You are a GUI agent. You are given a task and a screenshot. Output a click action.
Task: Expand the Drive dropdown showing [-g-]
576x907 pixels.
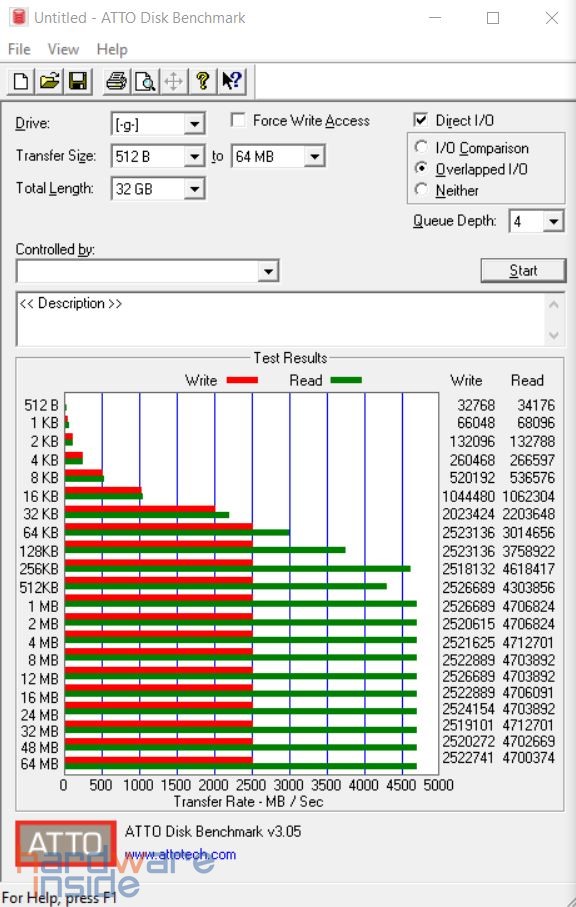pos(194,124)
